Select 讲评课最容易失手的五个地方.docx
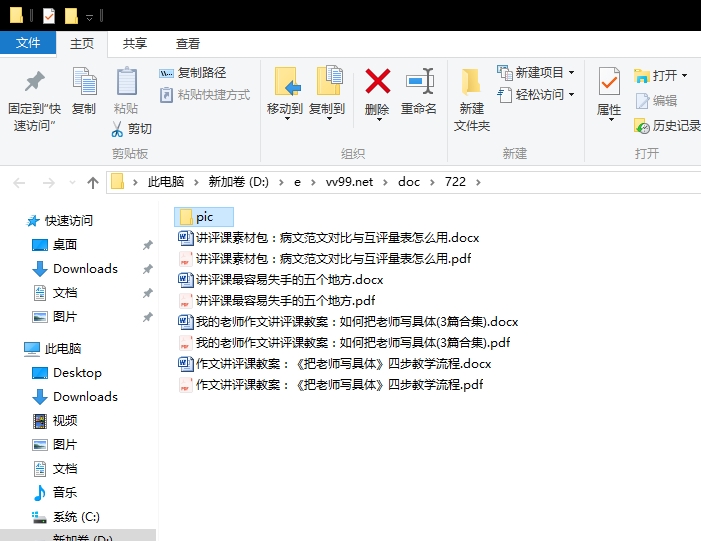This screenshot has width=701, height=541. click(x=281, y=280)
